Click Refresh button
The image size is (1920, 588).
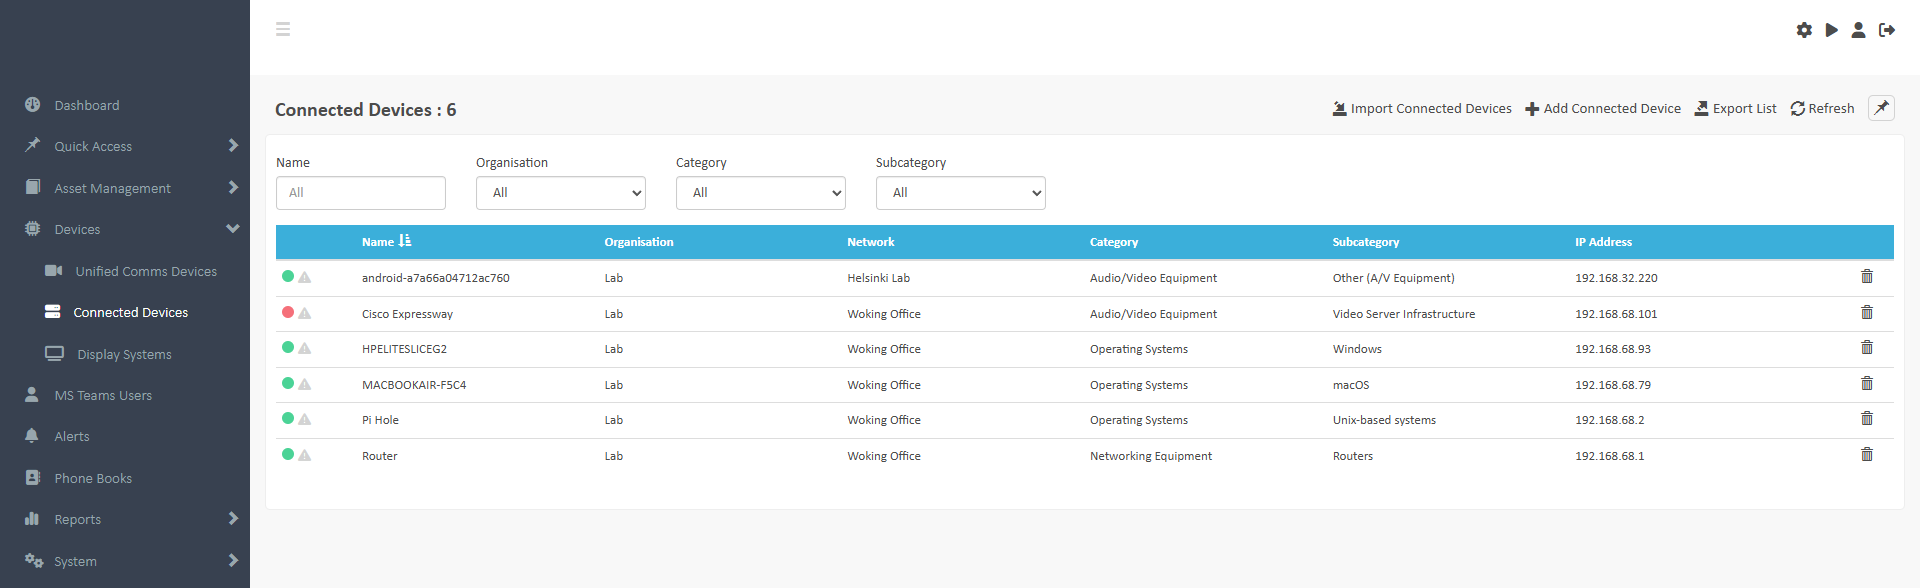click(x=1822, y=108)
